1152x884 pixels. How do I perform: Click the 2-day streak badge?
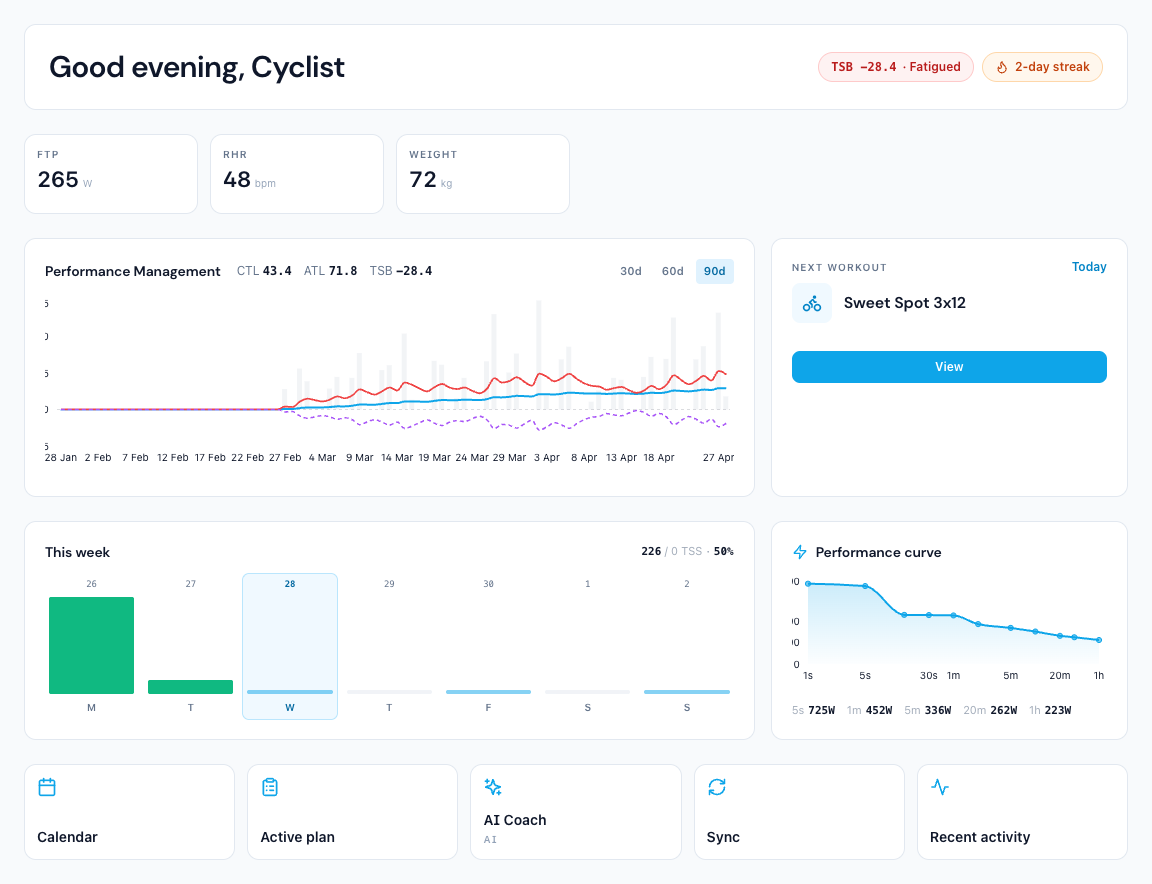(x=1042, y=67)
